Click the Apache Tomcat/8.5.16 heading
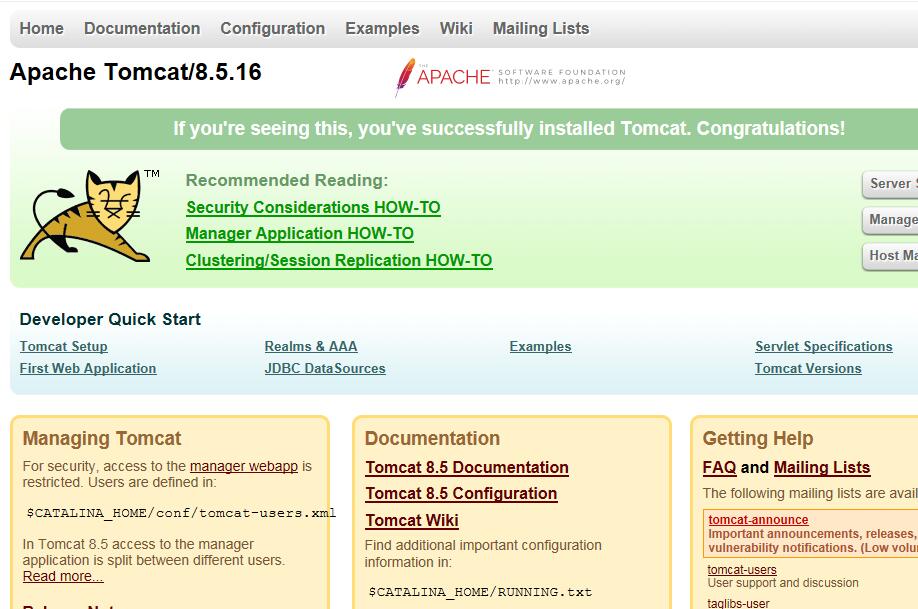 [x=136, y=72]
